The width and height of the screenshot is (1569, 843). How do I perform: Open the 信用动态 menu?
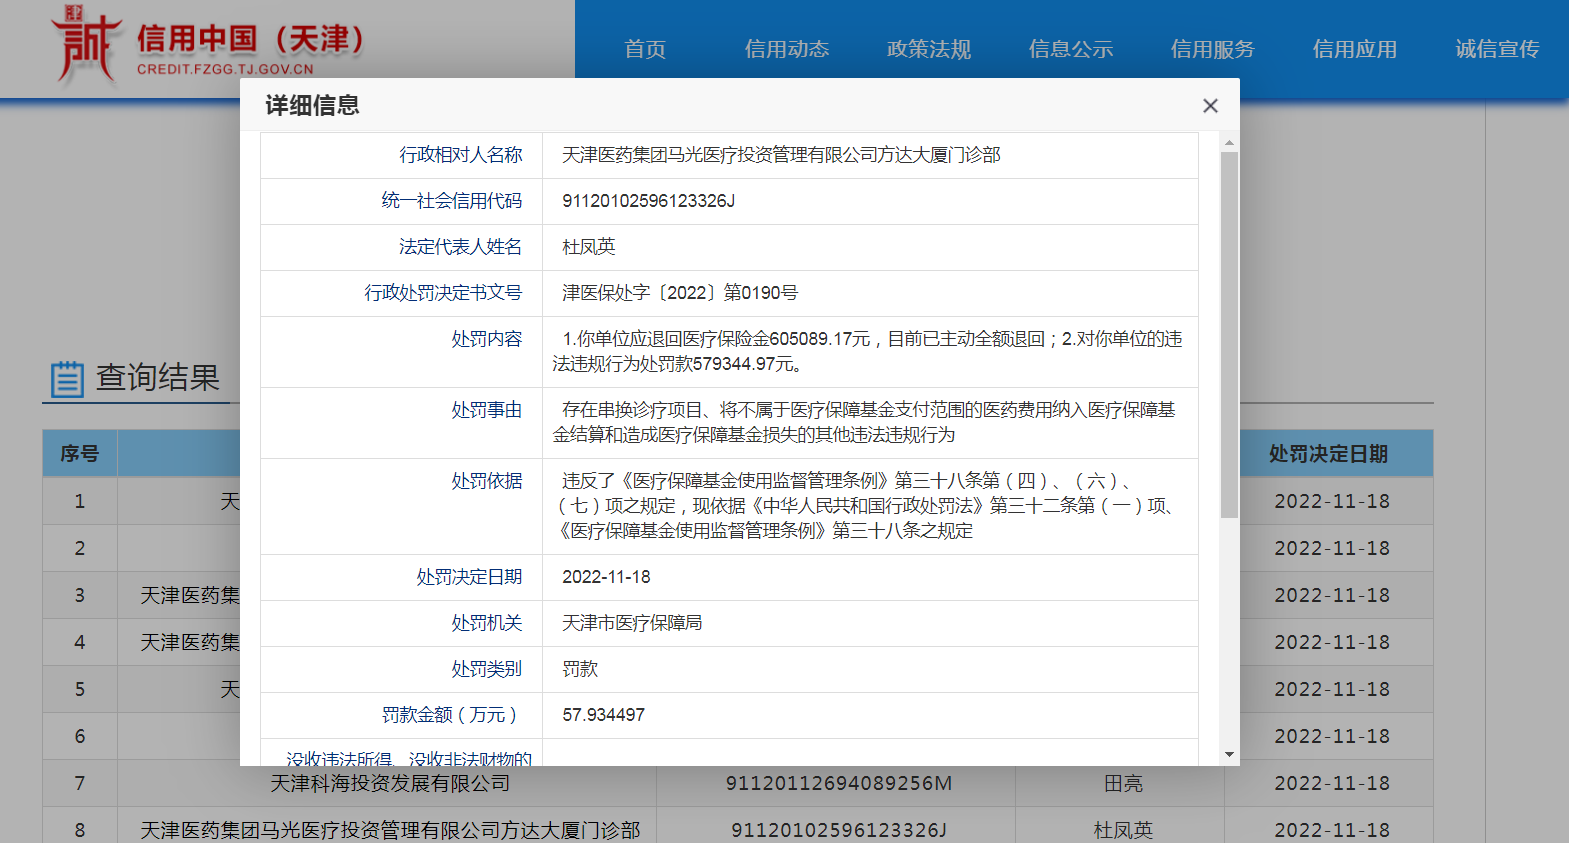tap(787, 49)
